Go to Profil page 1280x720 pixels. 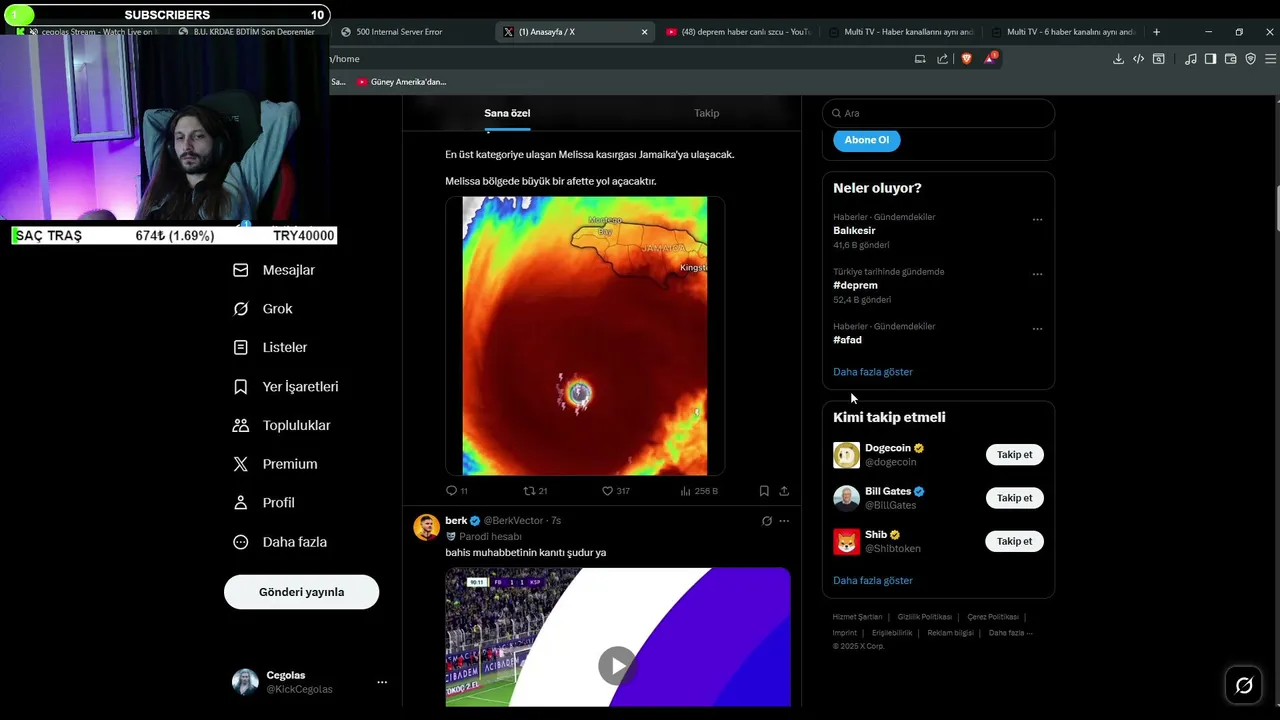(263, 503)
